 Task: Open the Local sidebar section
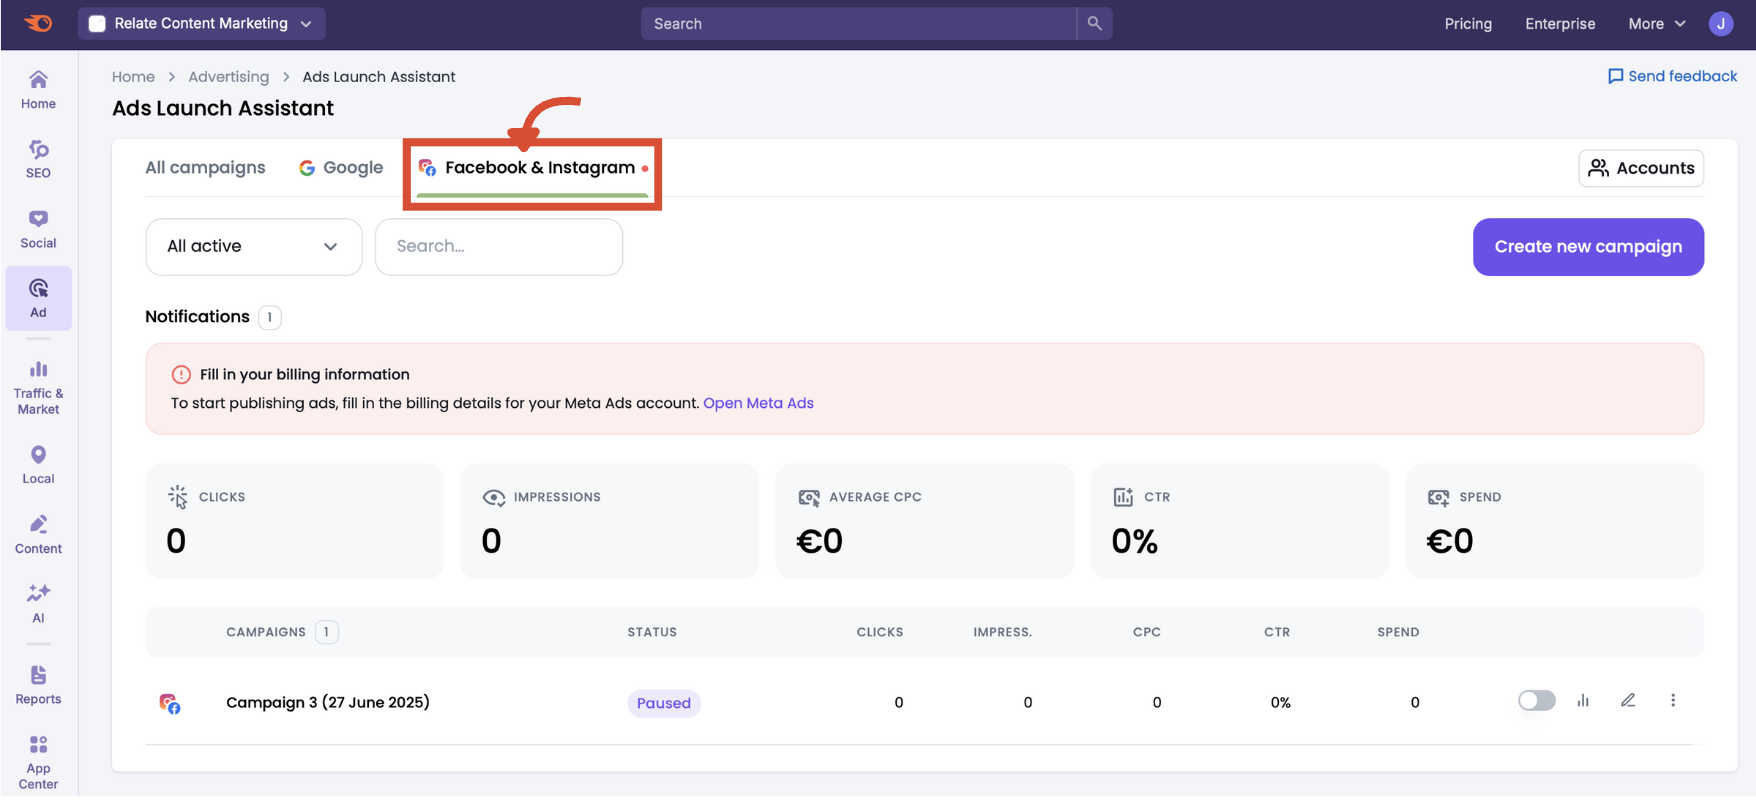tap(38, 465)
